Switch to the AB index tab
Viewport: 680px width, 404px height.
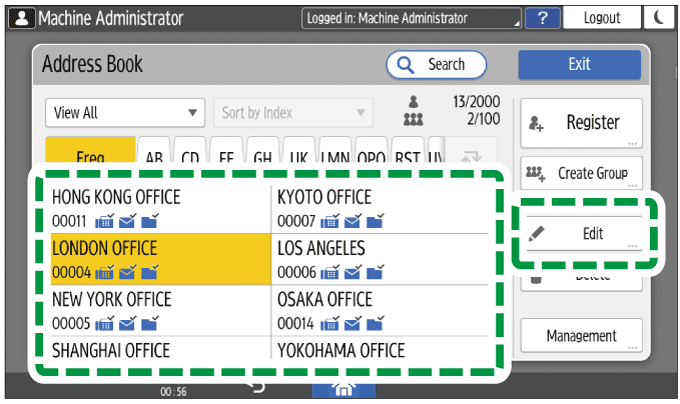coord(154,155)
